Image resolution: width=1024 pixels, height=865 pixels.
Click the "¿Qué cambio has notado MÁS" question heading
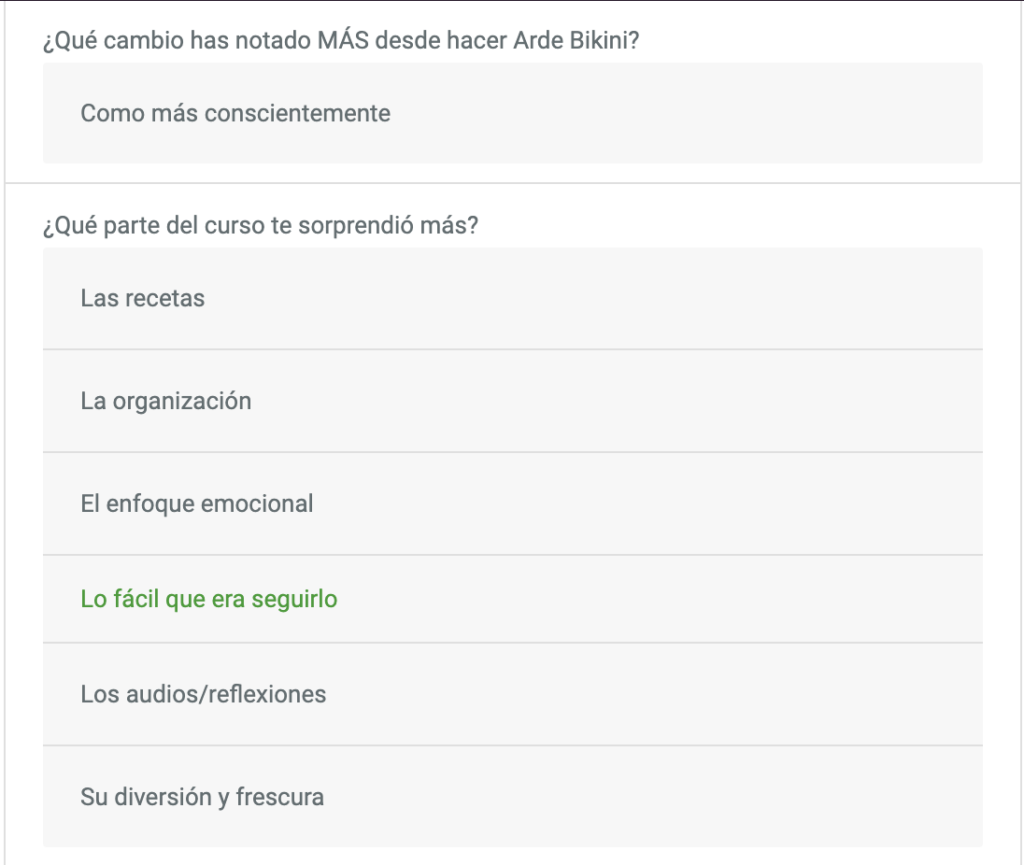(x=341, y=40)
